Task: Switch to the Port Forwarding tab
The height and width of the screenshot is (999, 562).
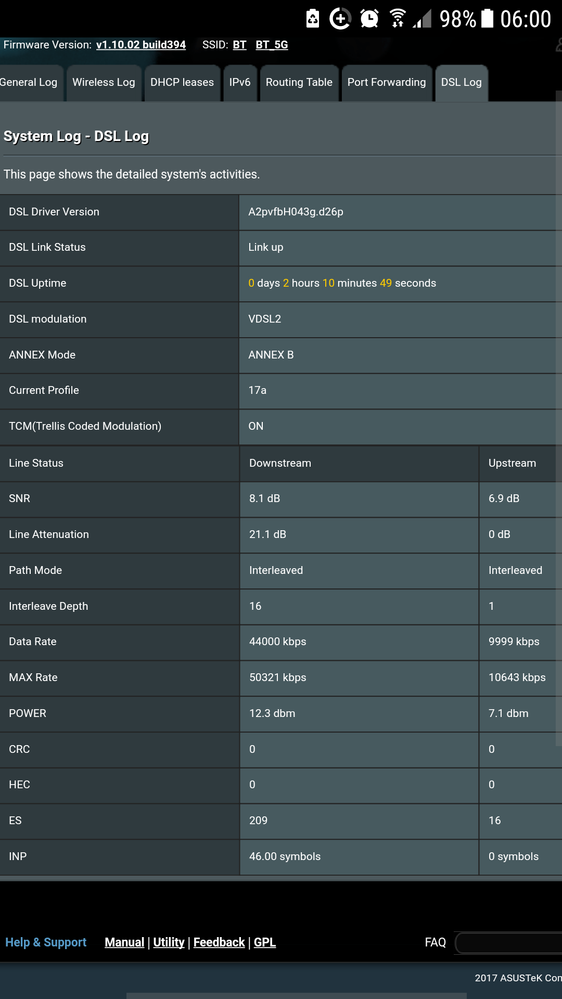Action: click(x=386, y=83)
